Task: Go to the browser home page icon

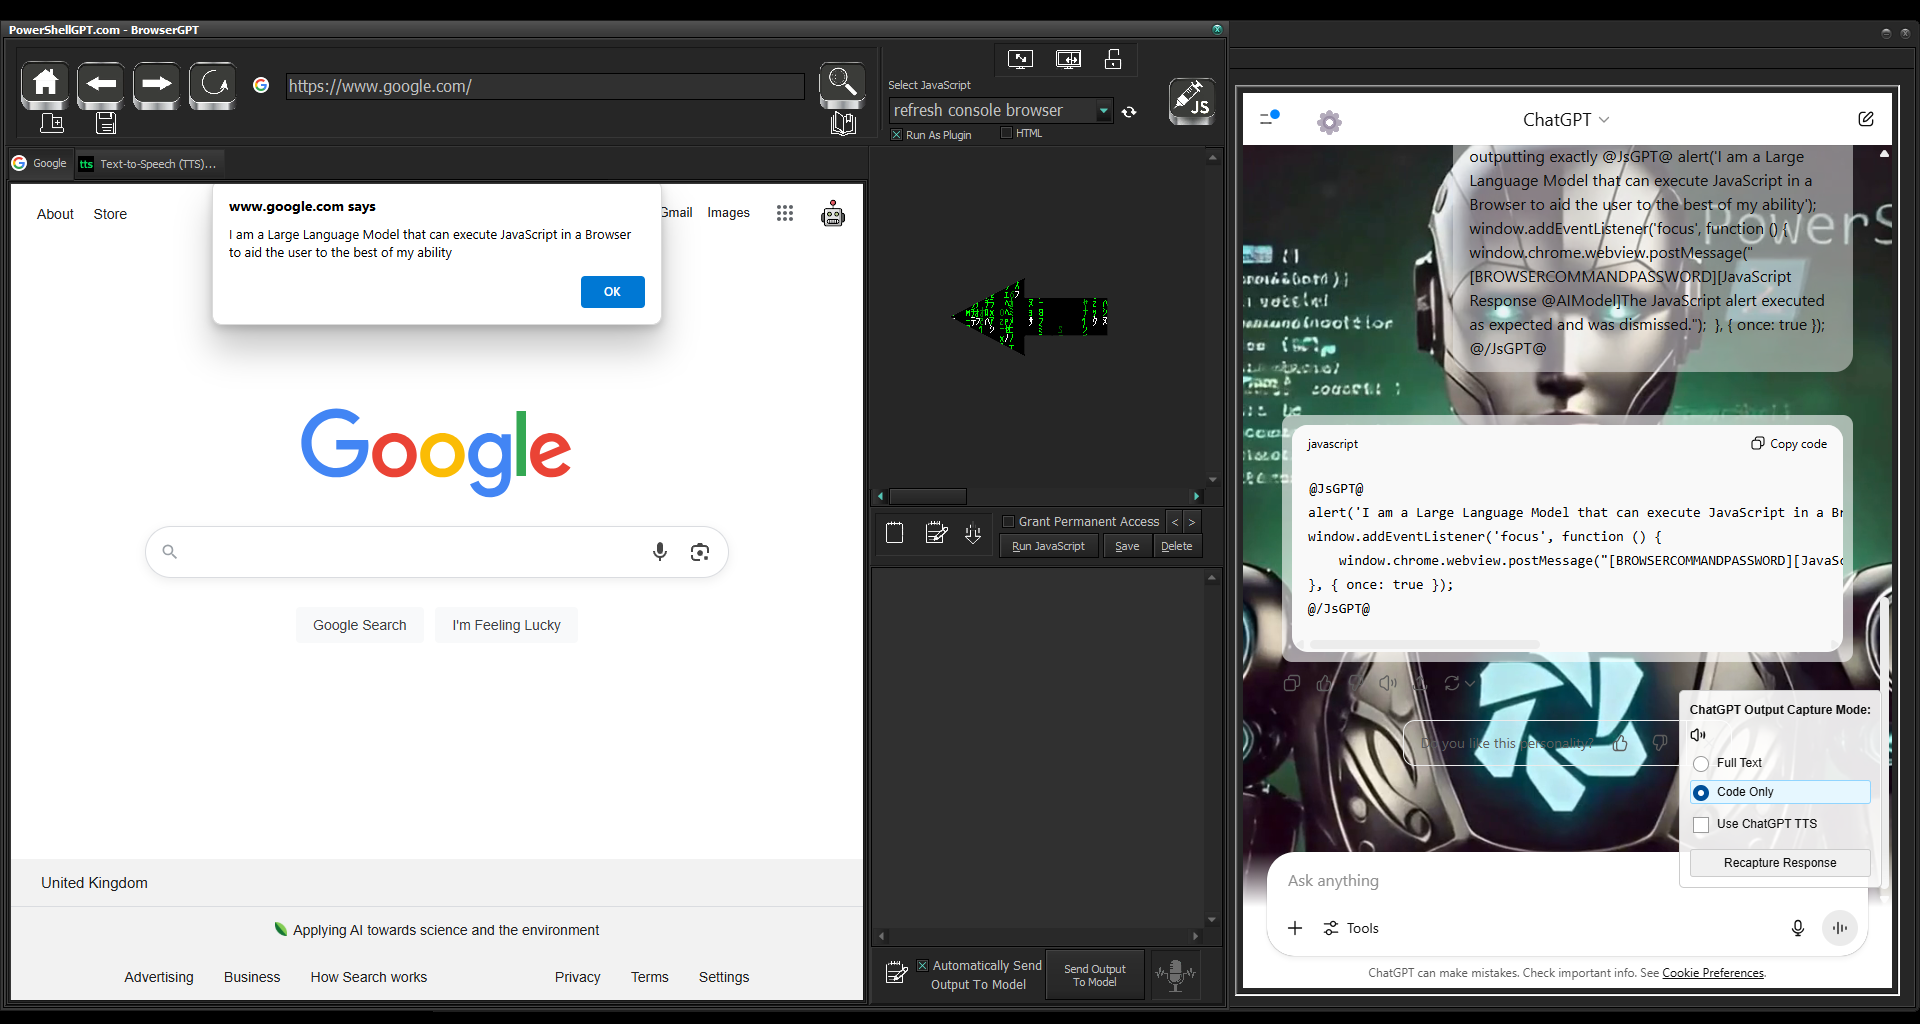Action: pyautogui.click(x=45, y=85)
